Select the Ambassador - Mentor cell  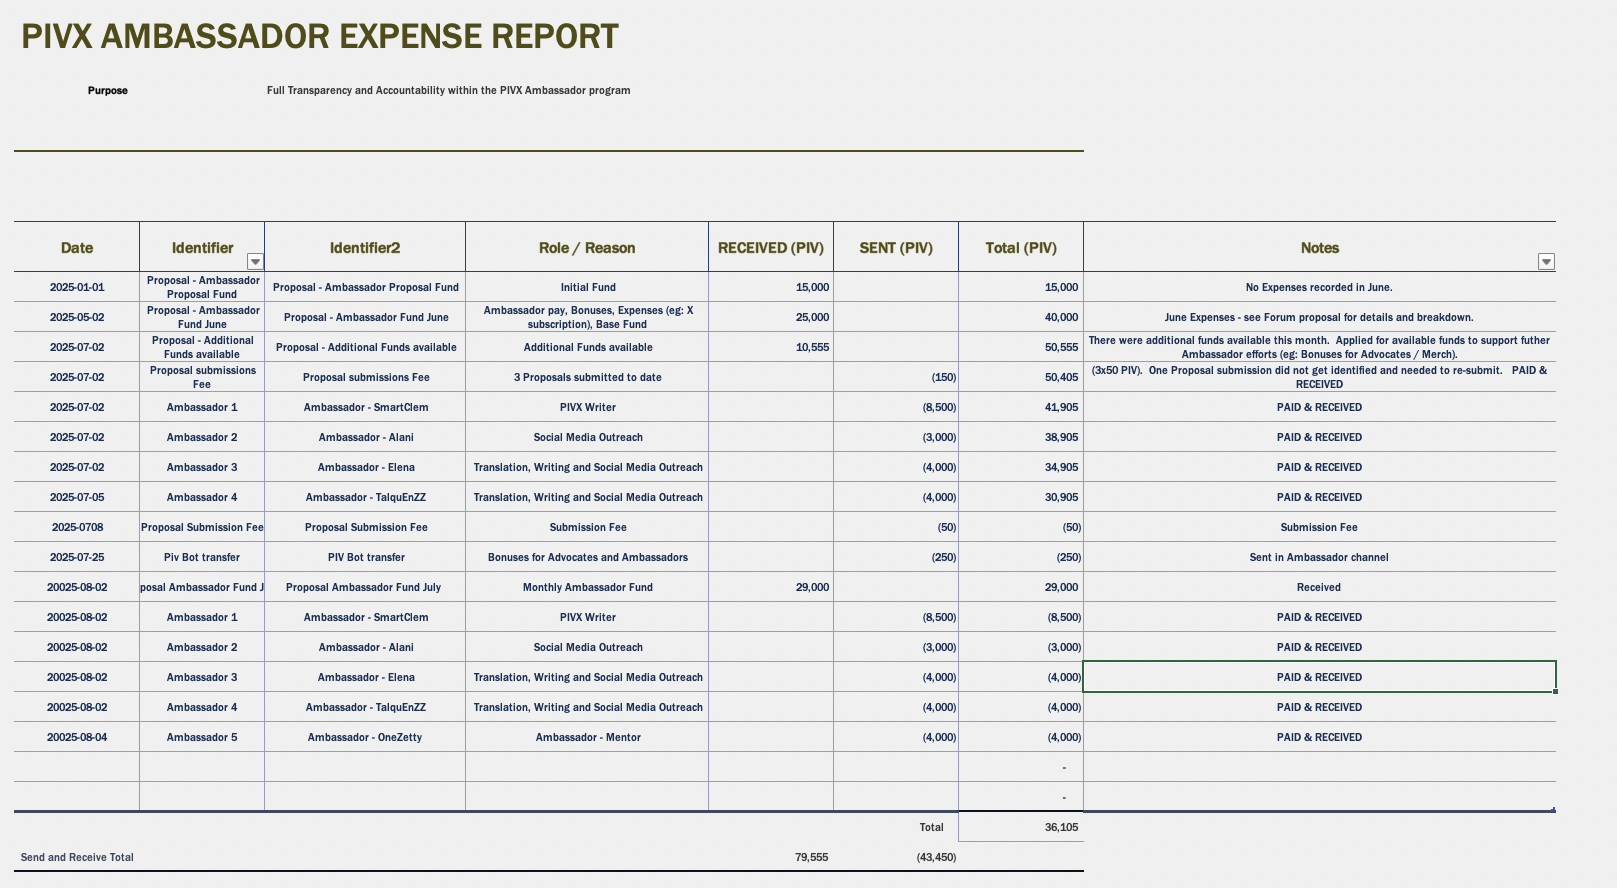(x=587, y=737)
